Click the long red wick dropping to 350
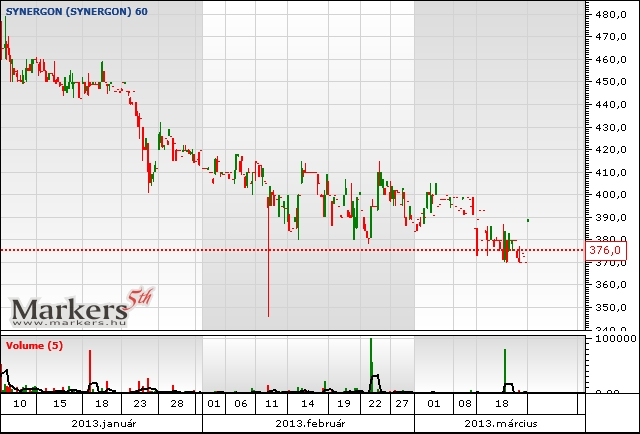 point(269,261)
